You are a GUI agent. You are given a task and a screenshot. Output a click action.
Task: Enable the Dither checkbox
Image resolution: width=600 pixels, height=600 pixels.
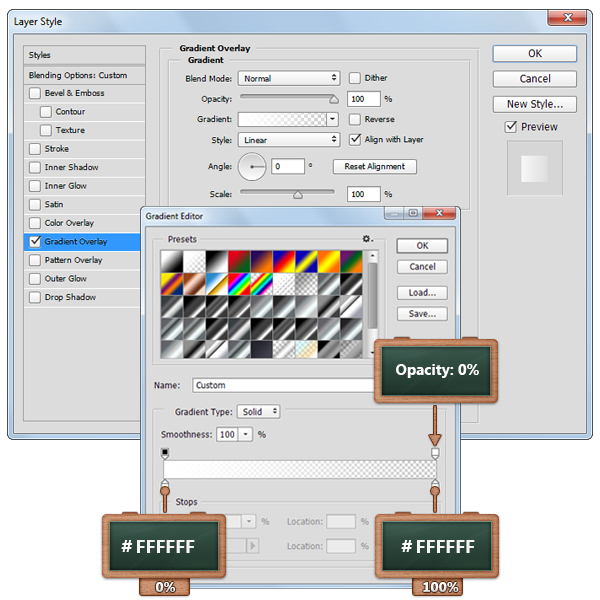tap(355, 78)
